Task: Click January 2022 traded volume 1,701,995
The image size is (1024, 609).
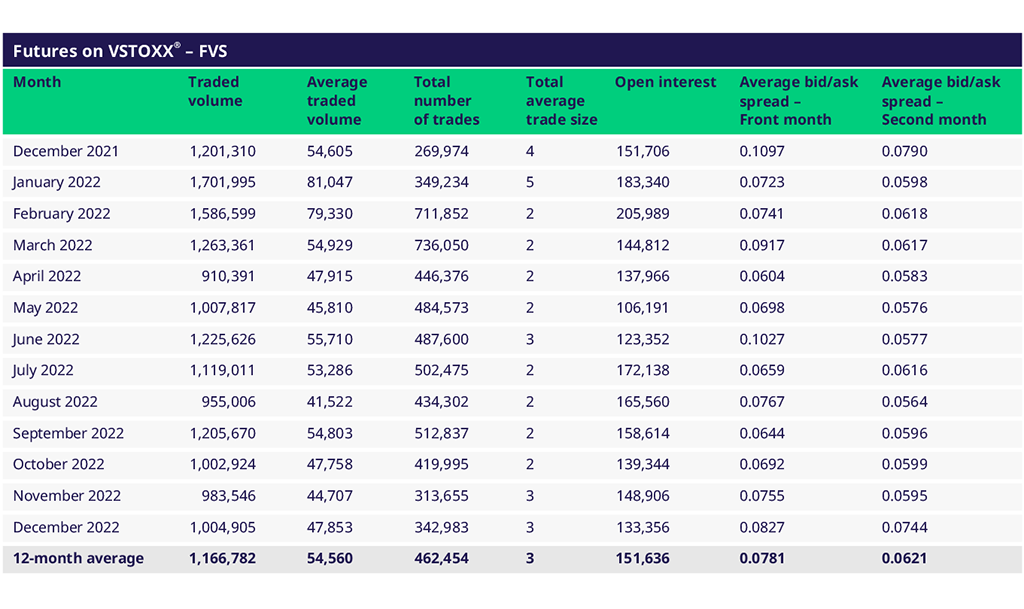Action: (222, 182)
